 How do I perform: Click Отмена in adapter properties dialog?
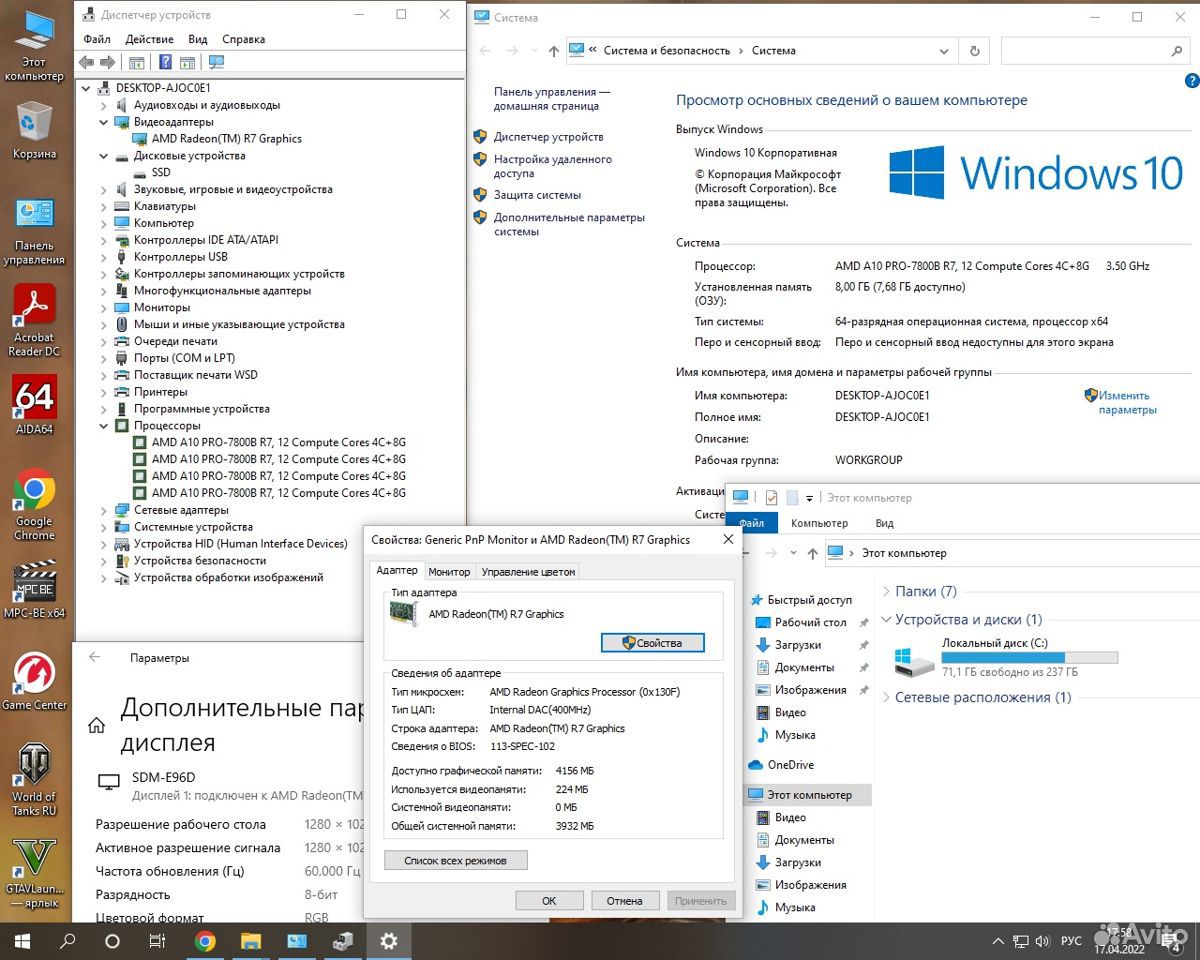pyautogui.click(x=625, y=900)
